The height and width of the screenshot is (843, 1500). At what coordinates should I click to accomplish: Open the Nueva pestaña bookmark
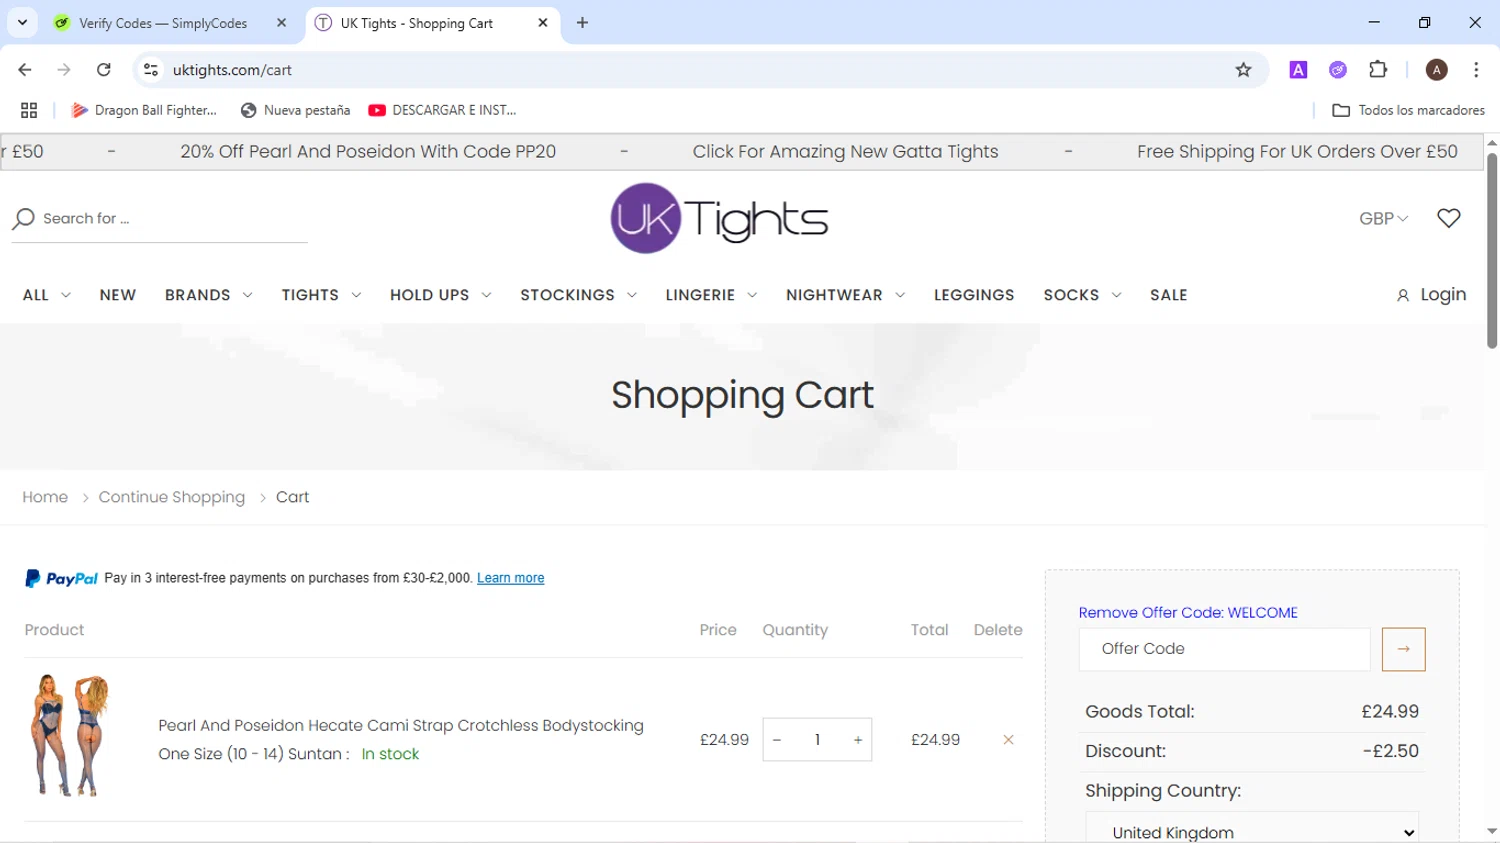click(296, 110)
